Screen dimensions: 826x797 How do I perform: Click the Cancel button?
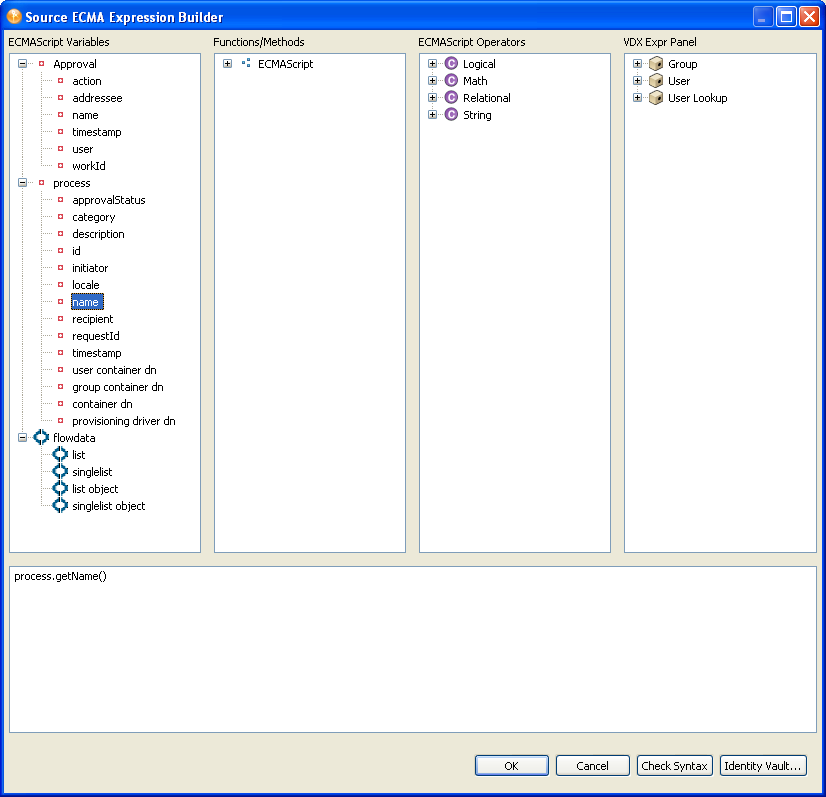[x=593, y=765]
